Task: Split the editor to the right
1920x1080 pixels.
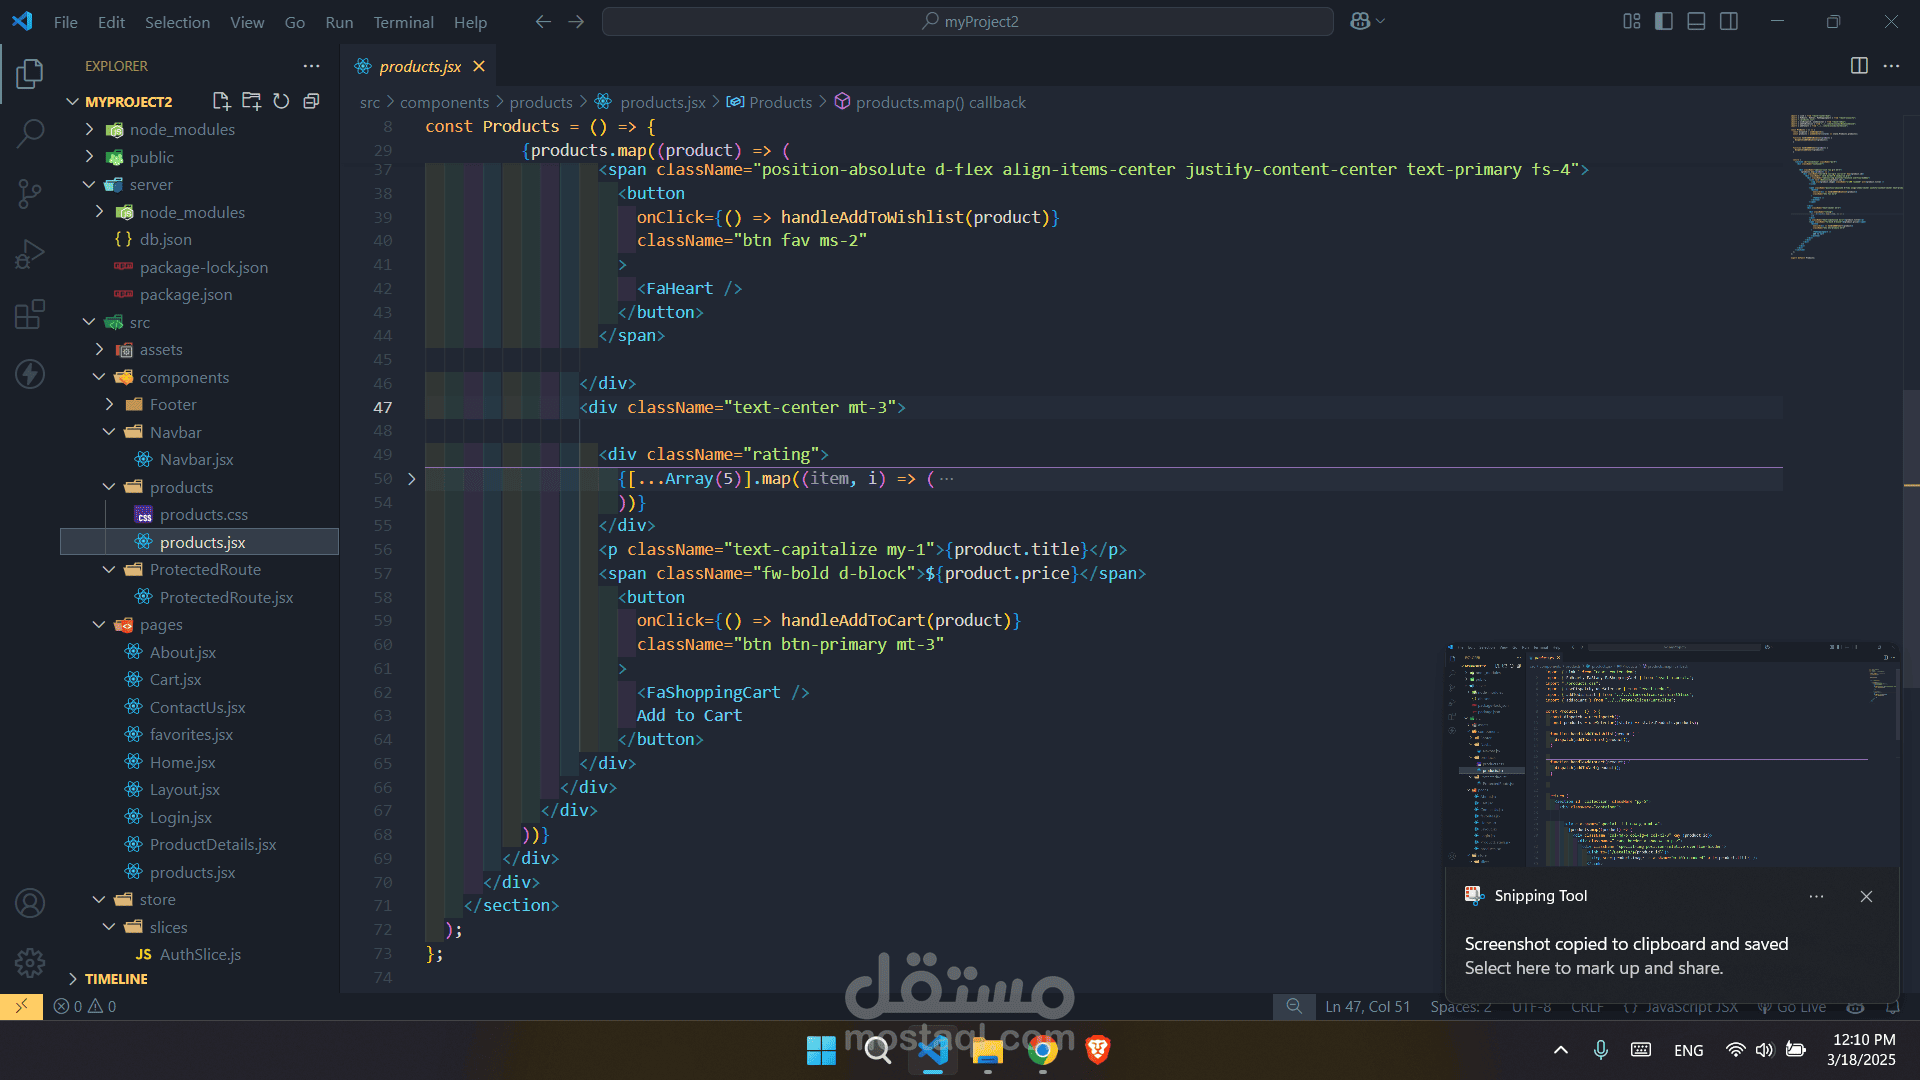Action: point(1859,66)
